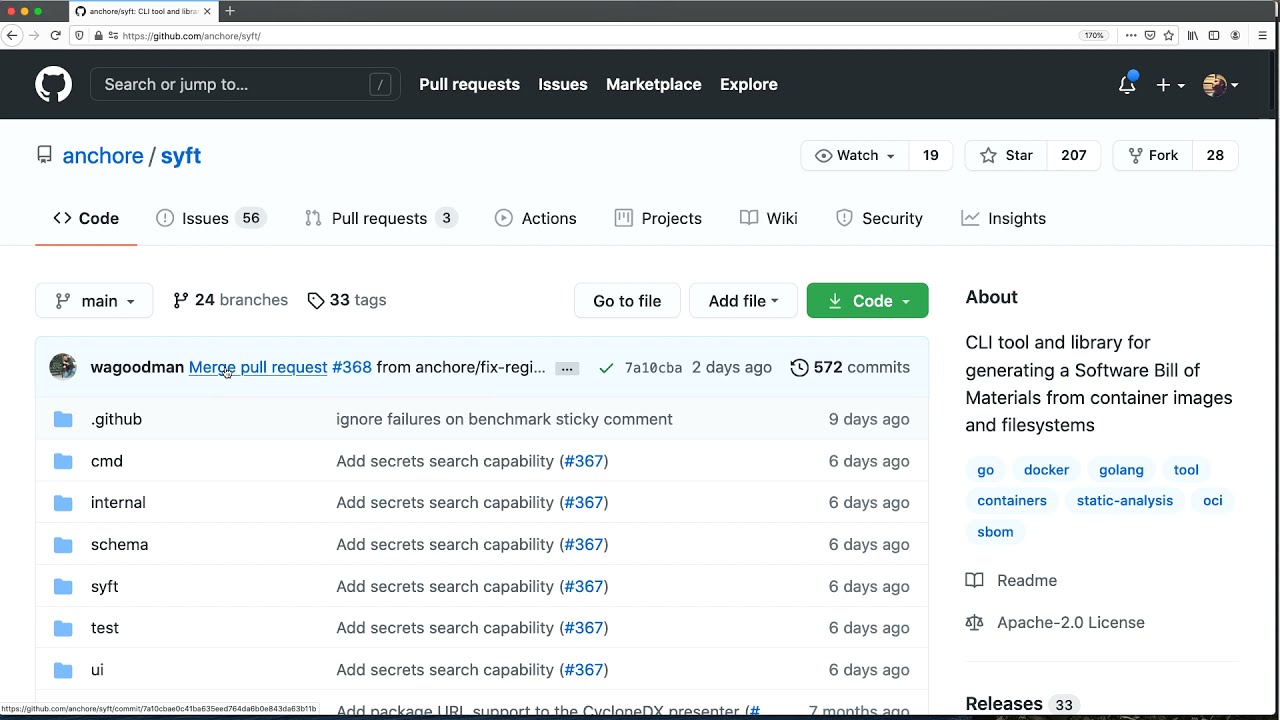Open the user avatar menu
The image size is (1280, 720).
coord(1220,85)
